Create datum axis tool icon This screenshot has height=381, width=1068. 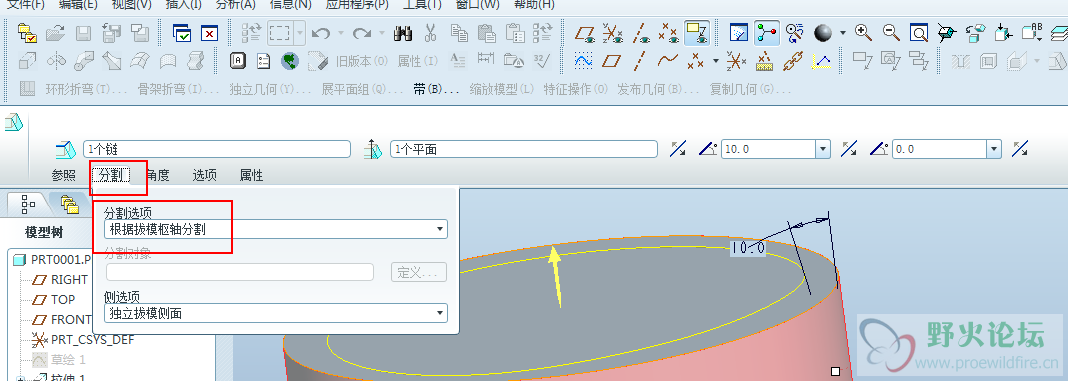pos(640,61)
